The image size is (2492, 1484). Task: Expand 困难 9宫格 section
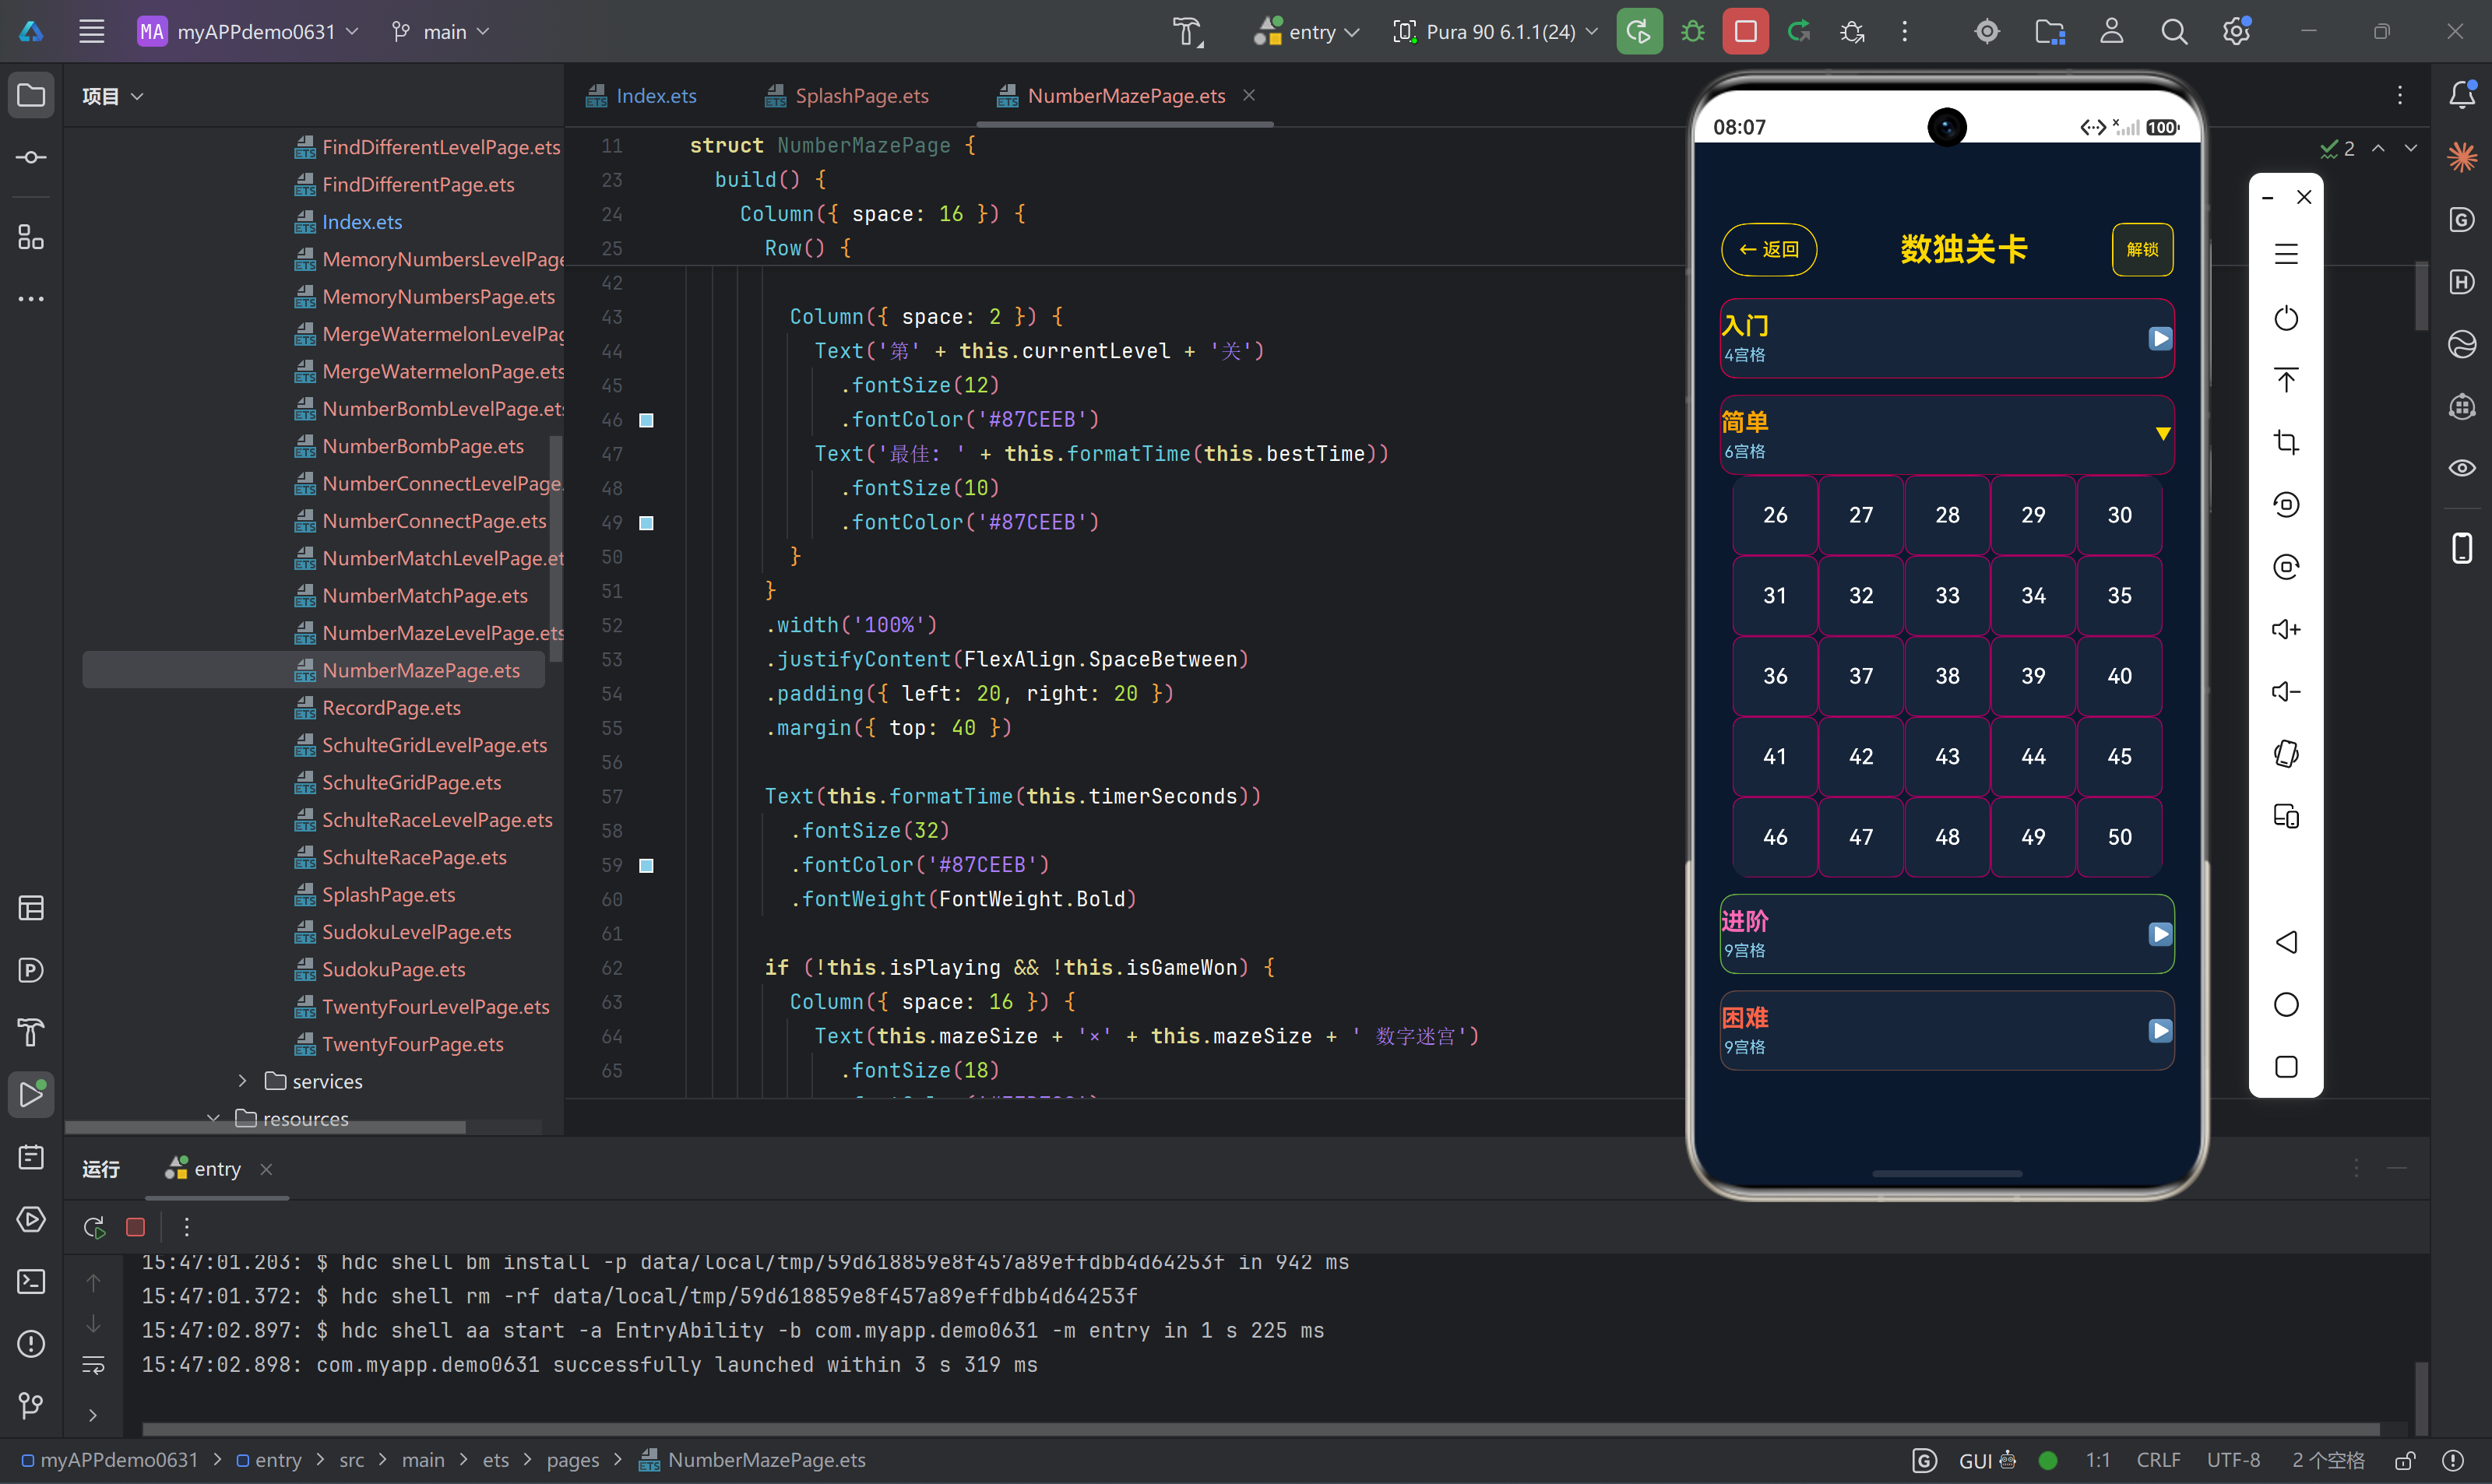point(1946,1030)
